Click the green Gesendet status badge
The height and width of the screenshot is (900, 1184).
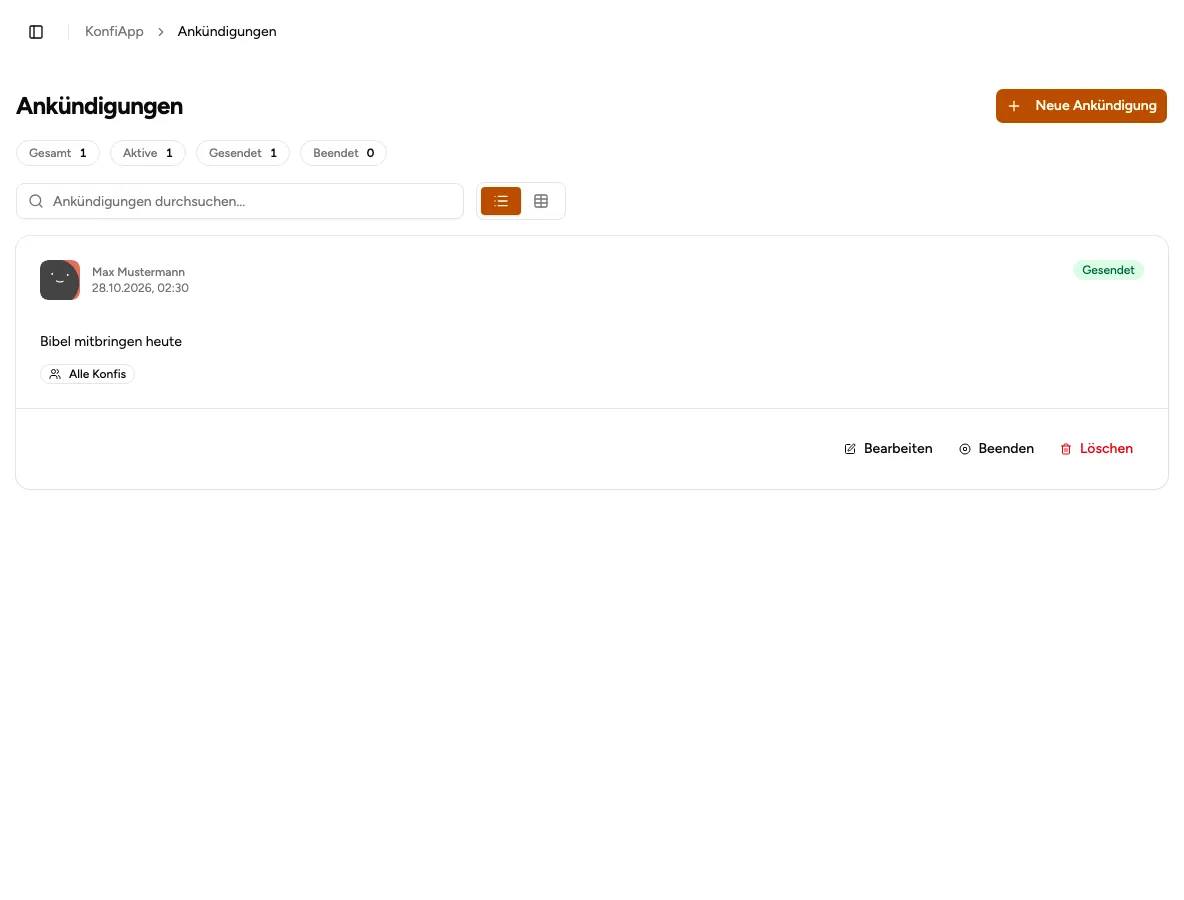(x=1108, y=270)
